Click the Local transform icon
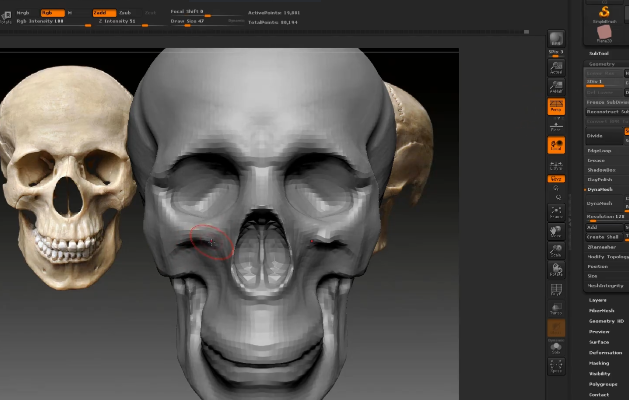Image resolution: width=629 pixels, height=400 pixels. [556, 146]
